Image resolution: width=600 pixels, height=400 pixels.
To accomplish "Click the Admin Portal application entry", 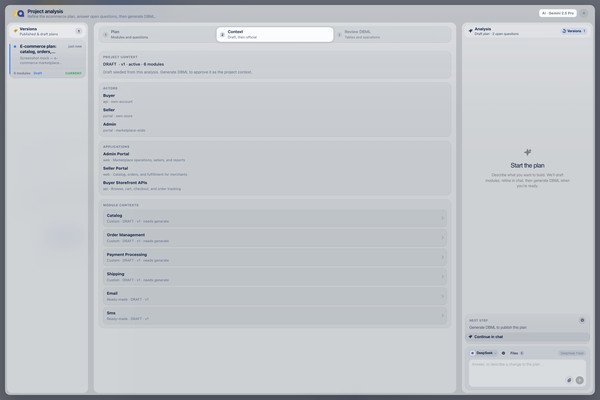I will point(144,157).
